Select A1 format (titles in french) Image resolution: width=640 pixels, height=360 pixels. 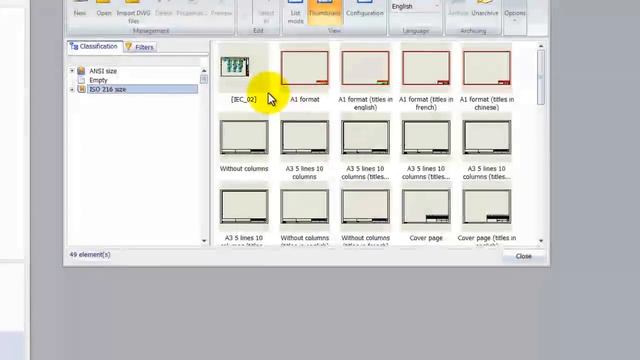[426, 78]
